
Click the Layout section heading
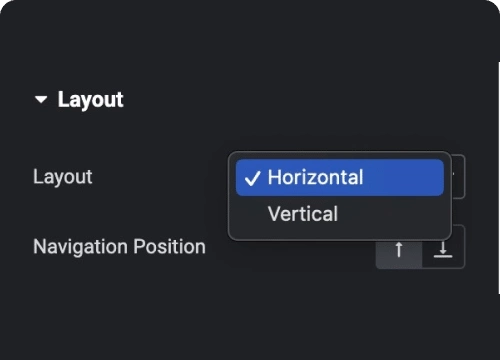click(x=90, y=99)
